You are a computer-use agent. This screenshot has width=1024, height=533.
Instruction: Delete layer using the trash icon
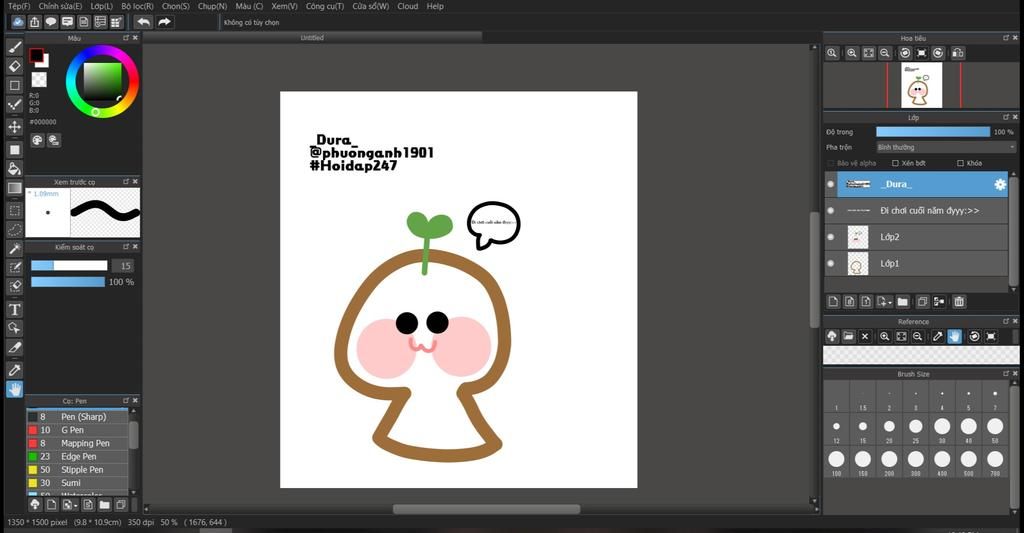(959, 301)
